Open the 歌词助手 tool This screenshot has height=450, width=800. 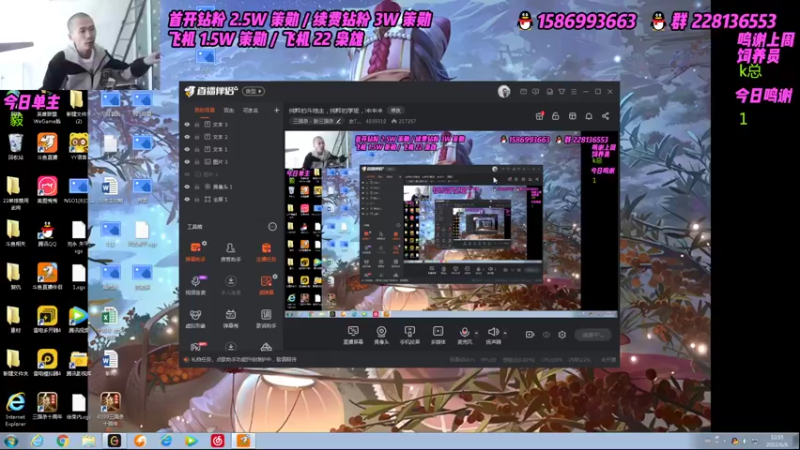click(x=266, y=318)
